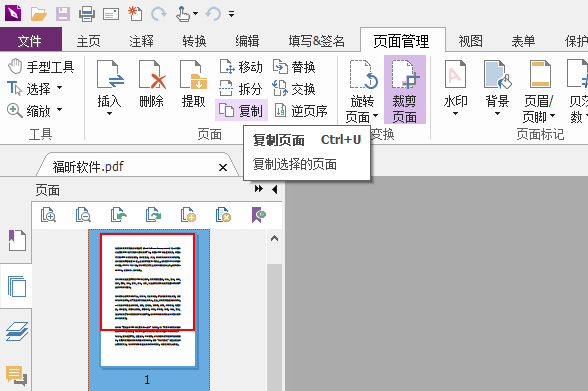Click the 页眉/页脚 header footer button
The width and height of the screenshot is (588, 391).
pos(539,91)
